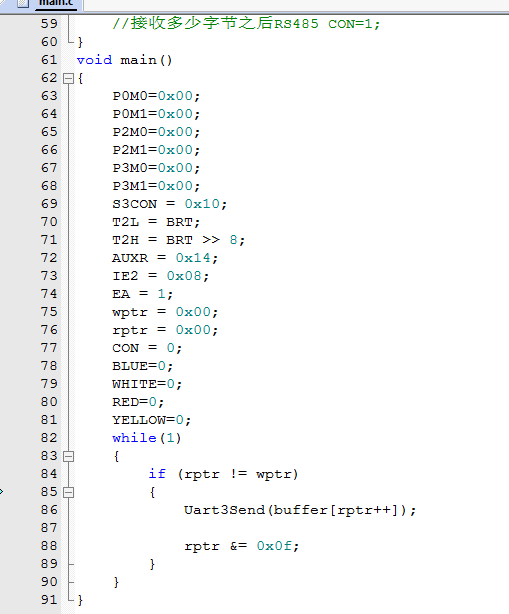Click the 'EA = 1;' line
The width and height of the screenshot is (509, 614).
point(143,294)
